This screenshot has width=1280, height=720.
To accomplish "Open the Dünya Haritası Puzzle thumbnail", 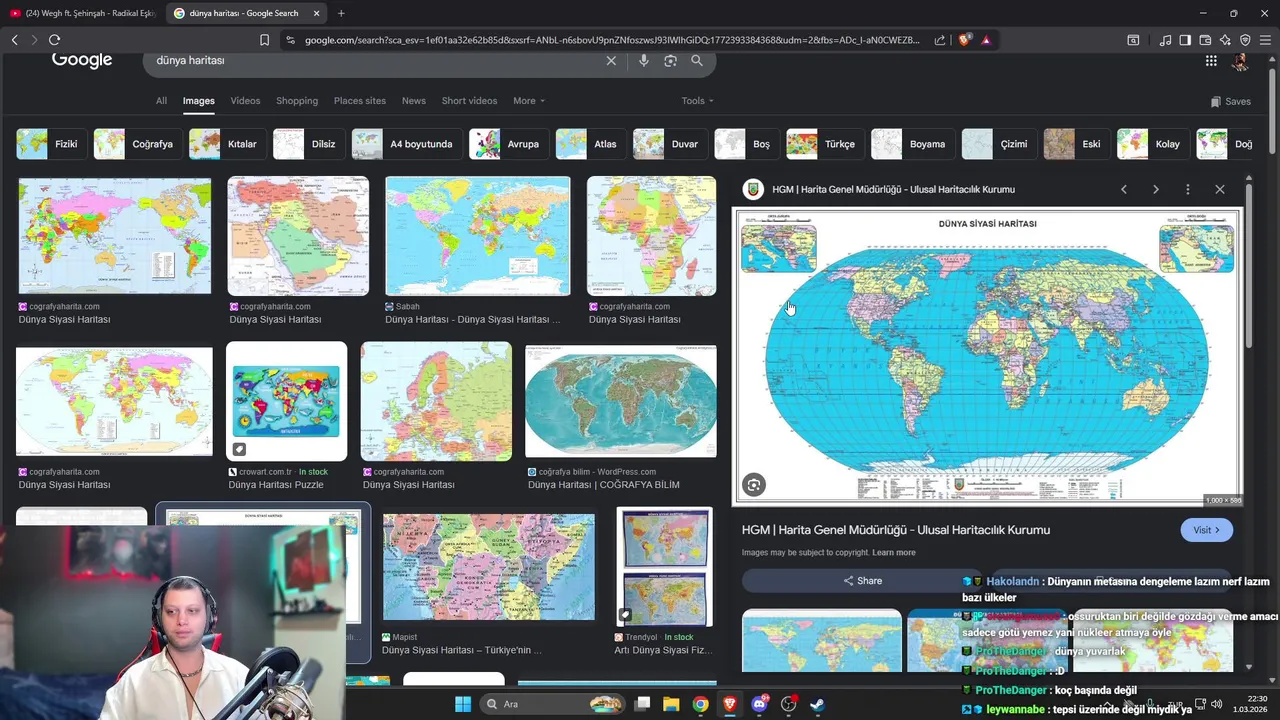I will (286, 402).
